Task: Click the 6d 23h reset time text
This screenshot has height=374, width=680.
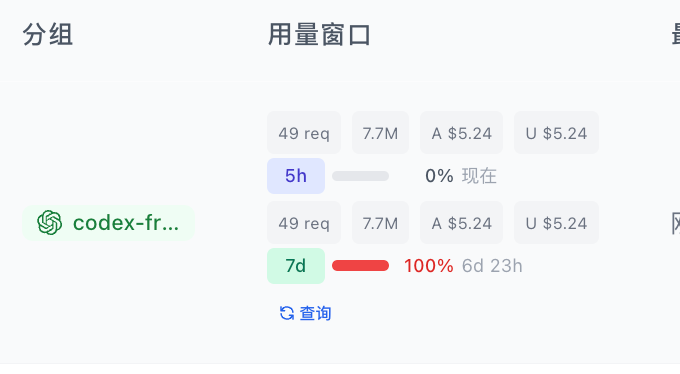Action: [492, 266]
